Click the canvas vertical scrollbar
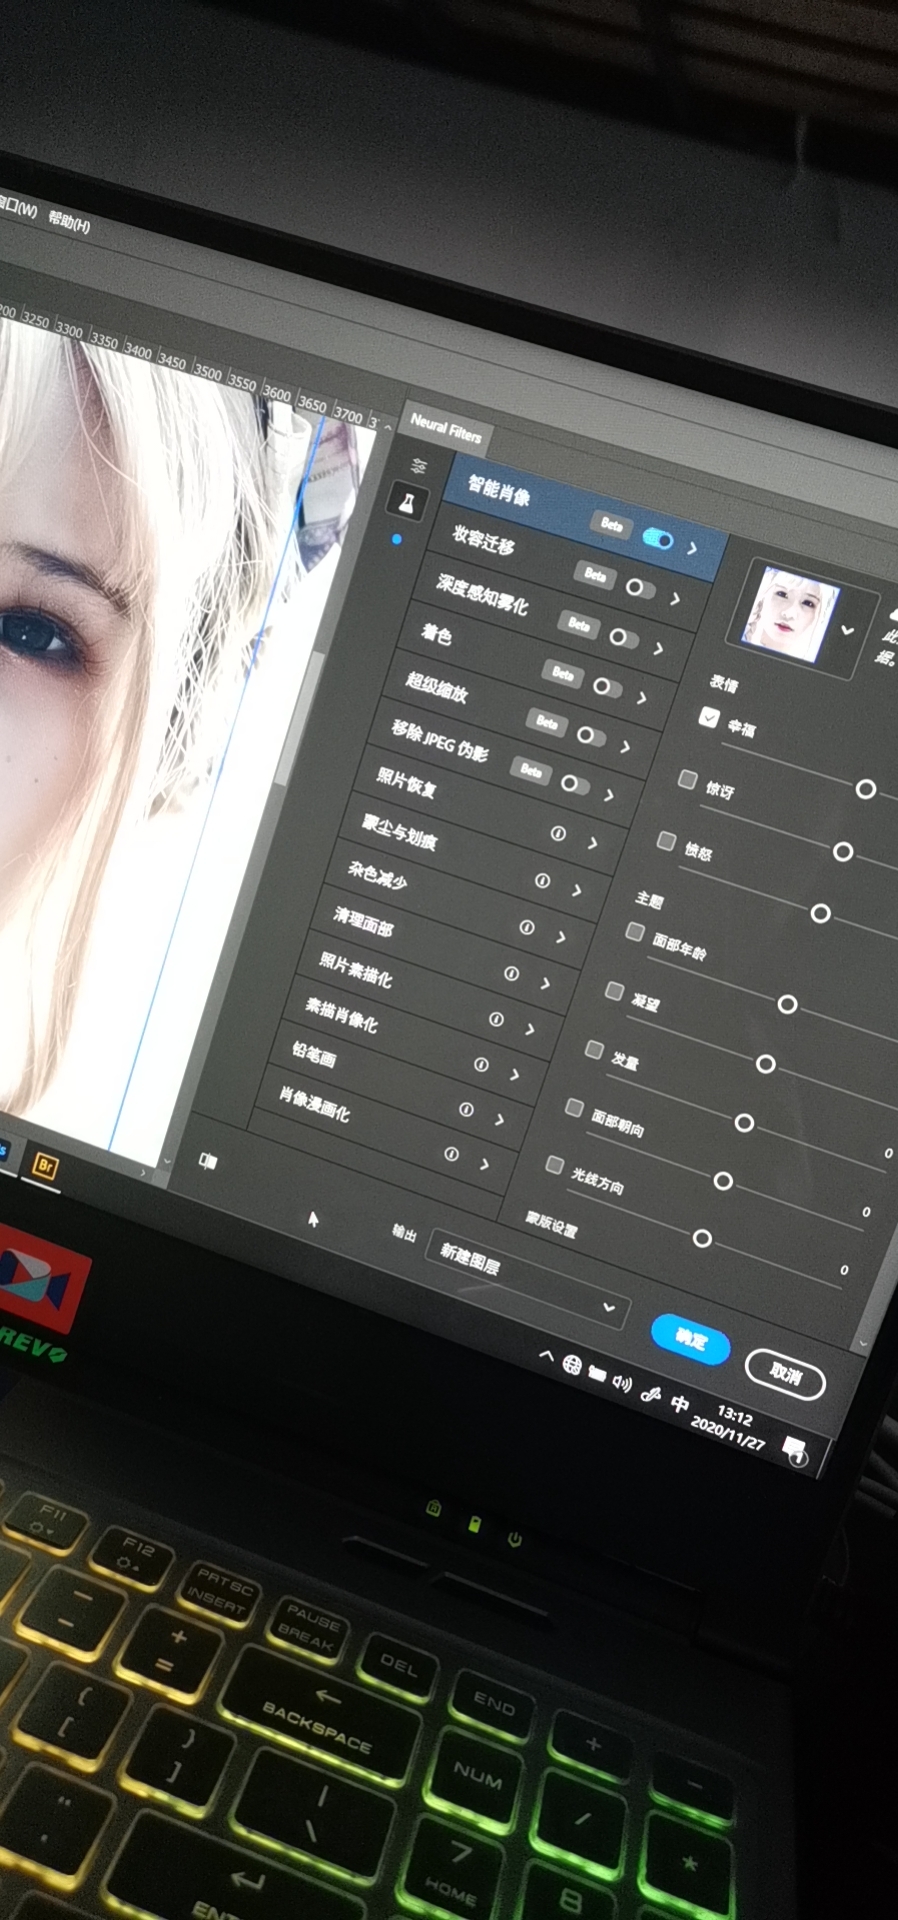 (x=300, y=720)
